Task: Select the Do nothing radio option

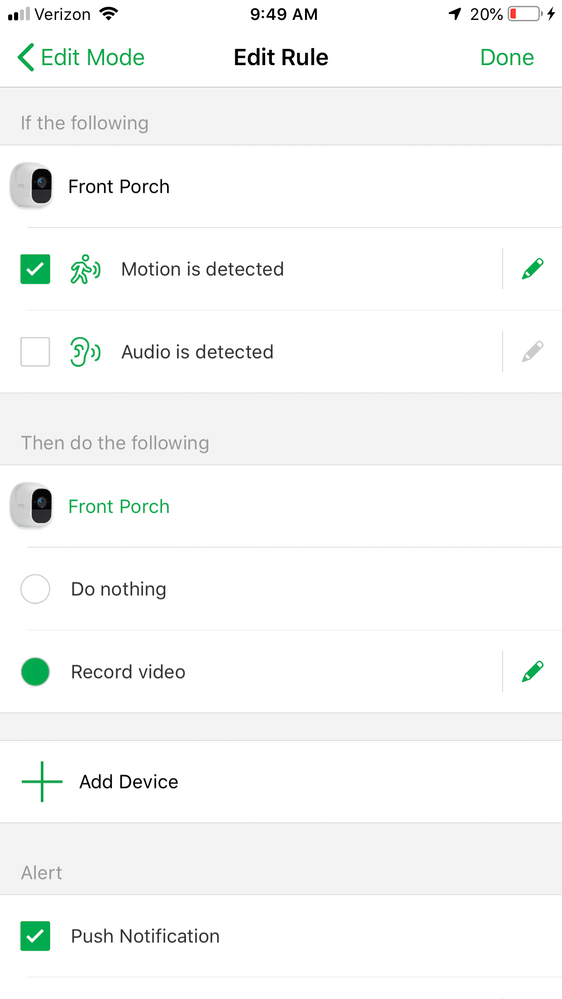Action: pyautogui.click(x=35, y=589)
